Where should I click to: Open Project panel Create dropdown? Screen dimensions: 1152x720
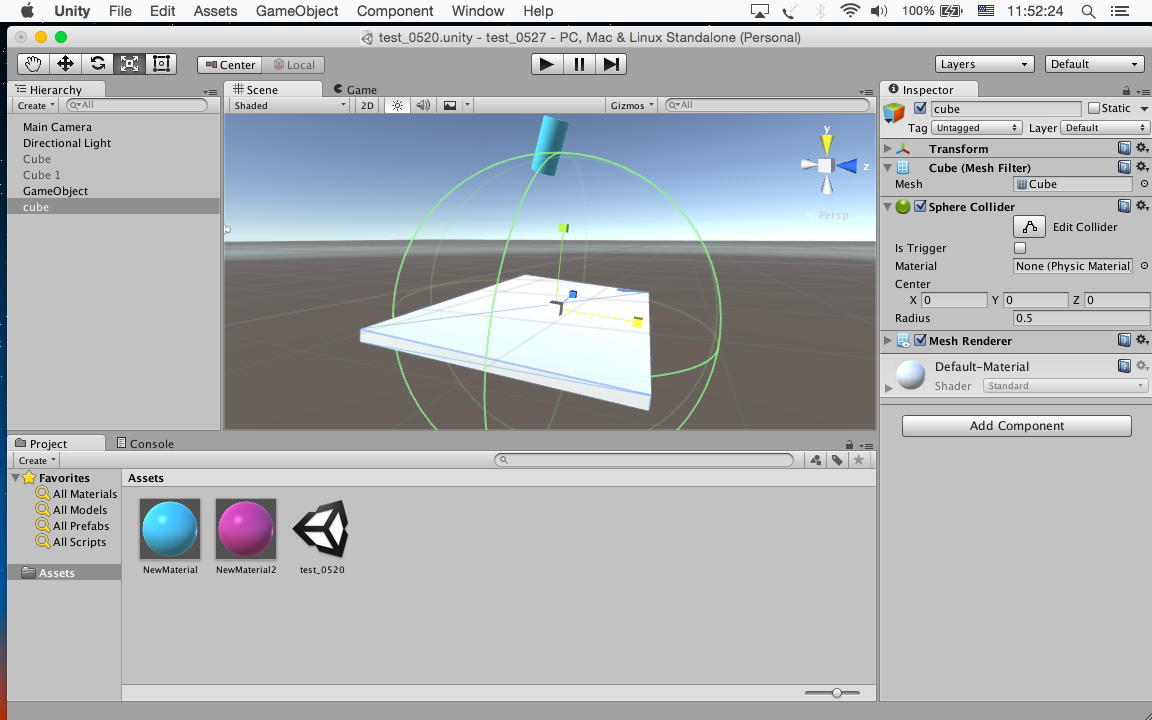tap(37, 460)
